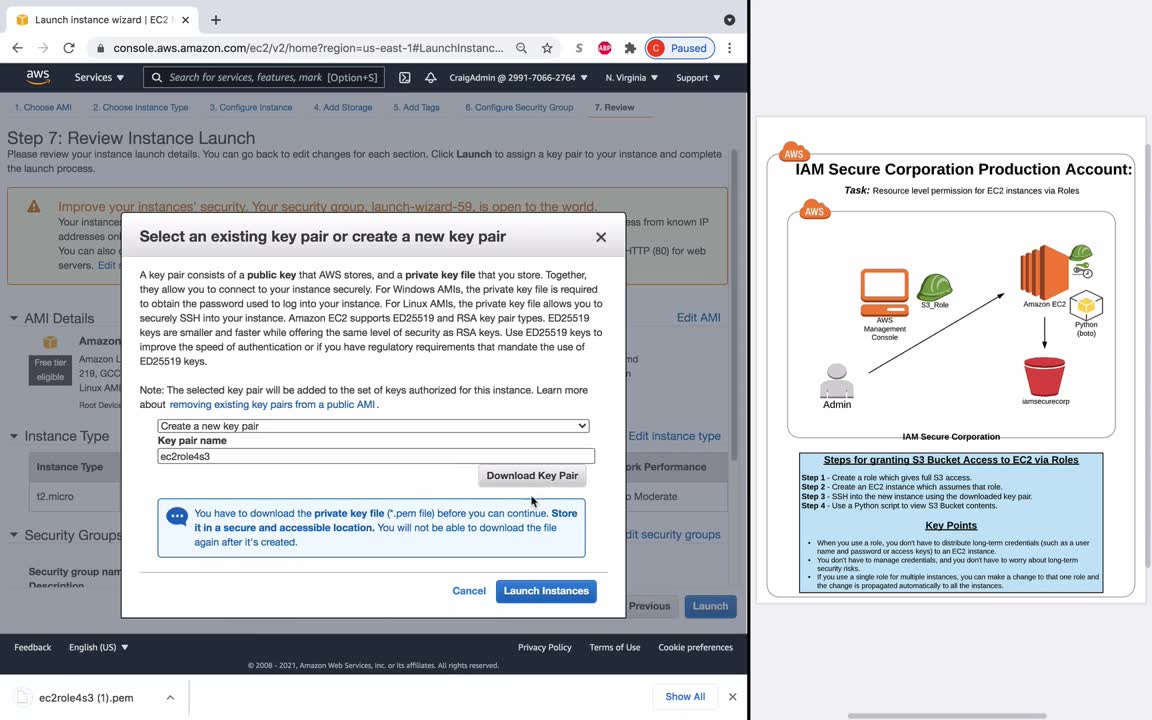Image resolution: width=1152 pixels, height=720 pixels.
Task: Open the Chrome extensions puzzle icon
Action: [630, 48]
